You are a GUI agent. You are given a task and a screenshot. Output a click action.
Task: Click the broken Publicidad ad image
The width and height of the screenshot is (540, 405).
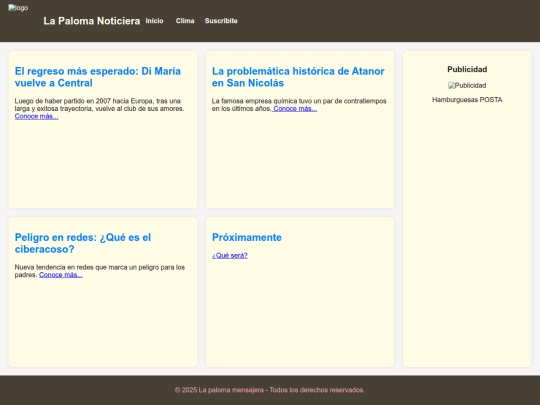[467, 85]
